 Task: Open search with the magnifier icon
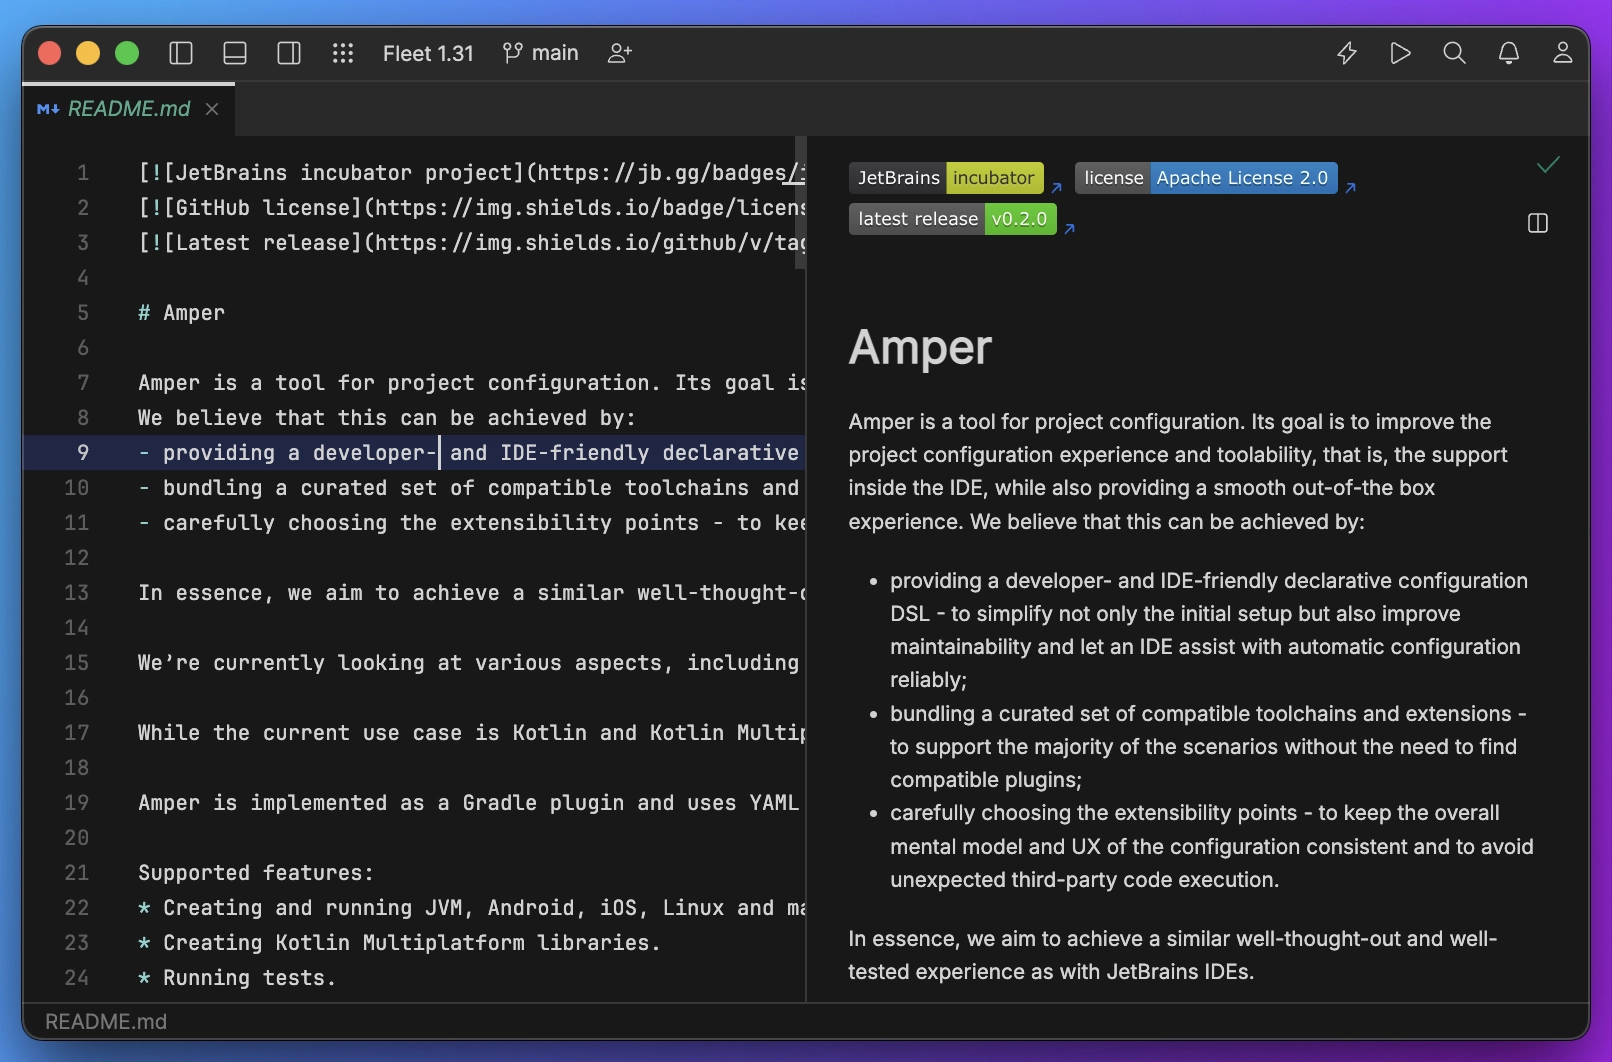tap(1455, 53)
